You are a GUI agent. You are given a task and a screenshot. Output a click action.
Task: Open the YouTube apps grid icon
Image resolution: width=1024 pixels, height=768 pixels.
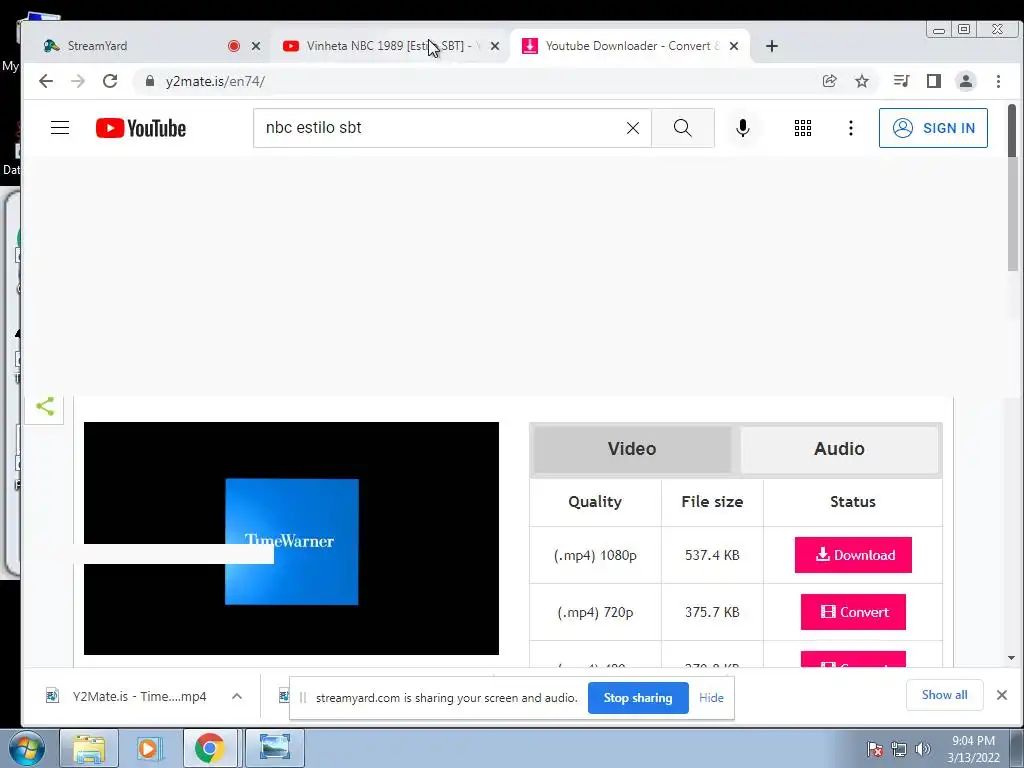click(803, 128)
